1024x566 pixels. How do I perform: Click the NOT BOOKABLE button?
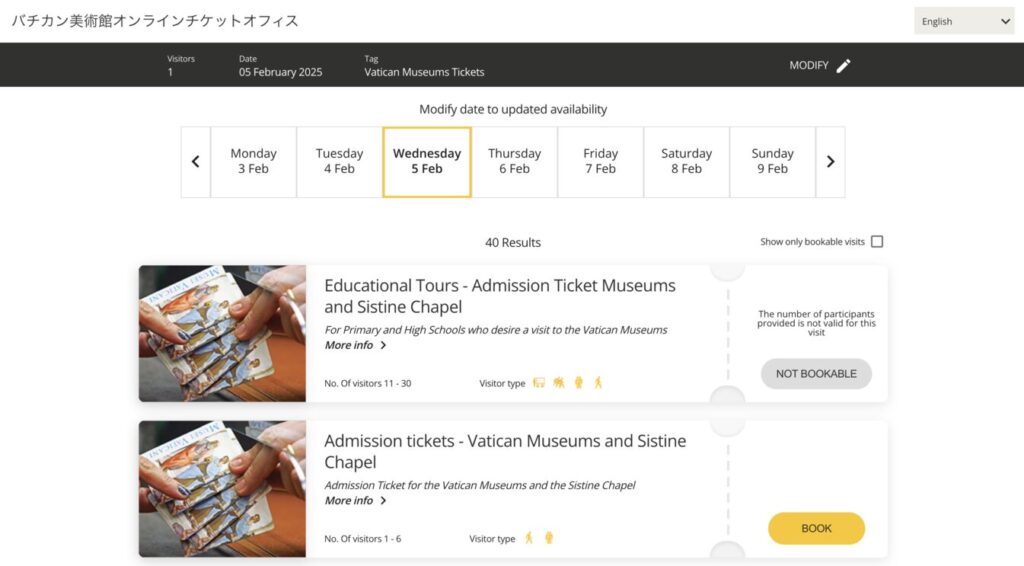click(x=816, y=374)
